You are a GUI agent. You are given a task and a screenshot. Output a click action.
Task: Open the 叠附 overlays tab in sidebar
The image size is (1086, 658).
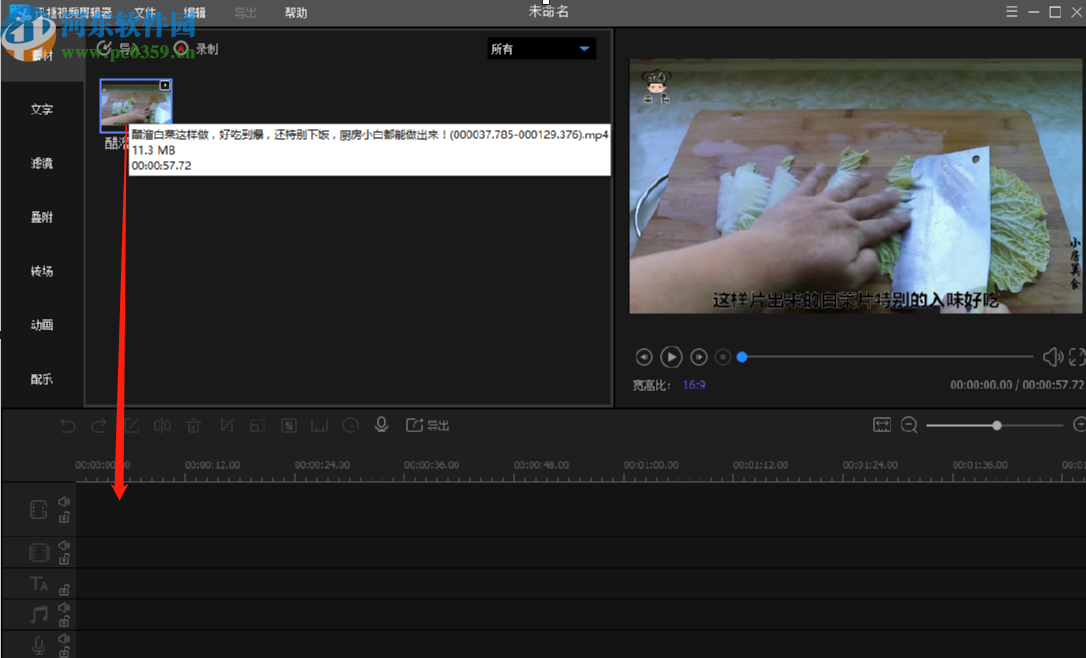(x=42, y=217)
